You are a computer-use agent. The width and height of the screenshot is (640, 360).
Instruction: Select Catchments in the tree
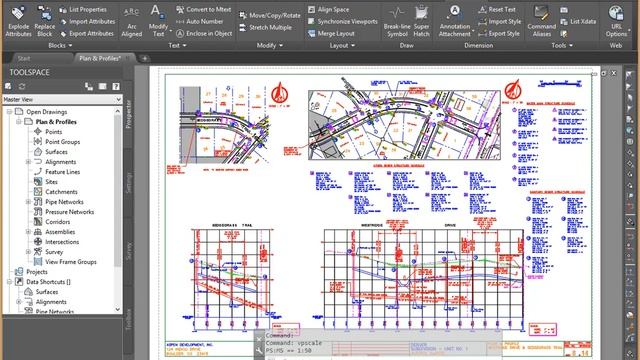pos(61,192)
